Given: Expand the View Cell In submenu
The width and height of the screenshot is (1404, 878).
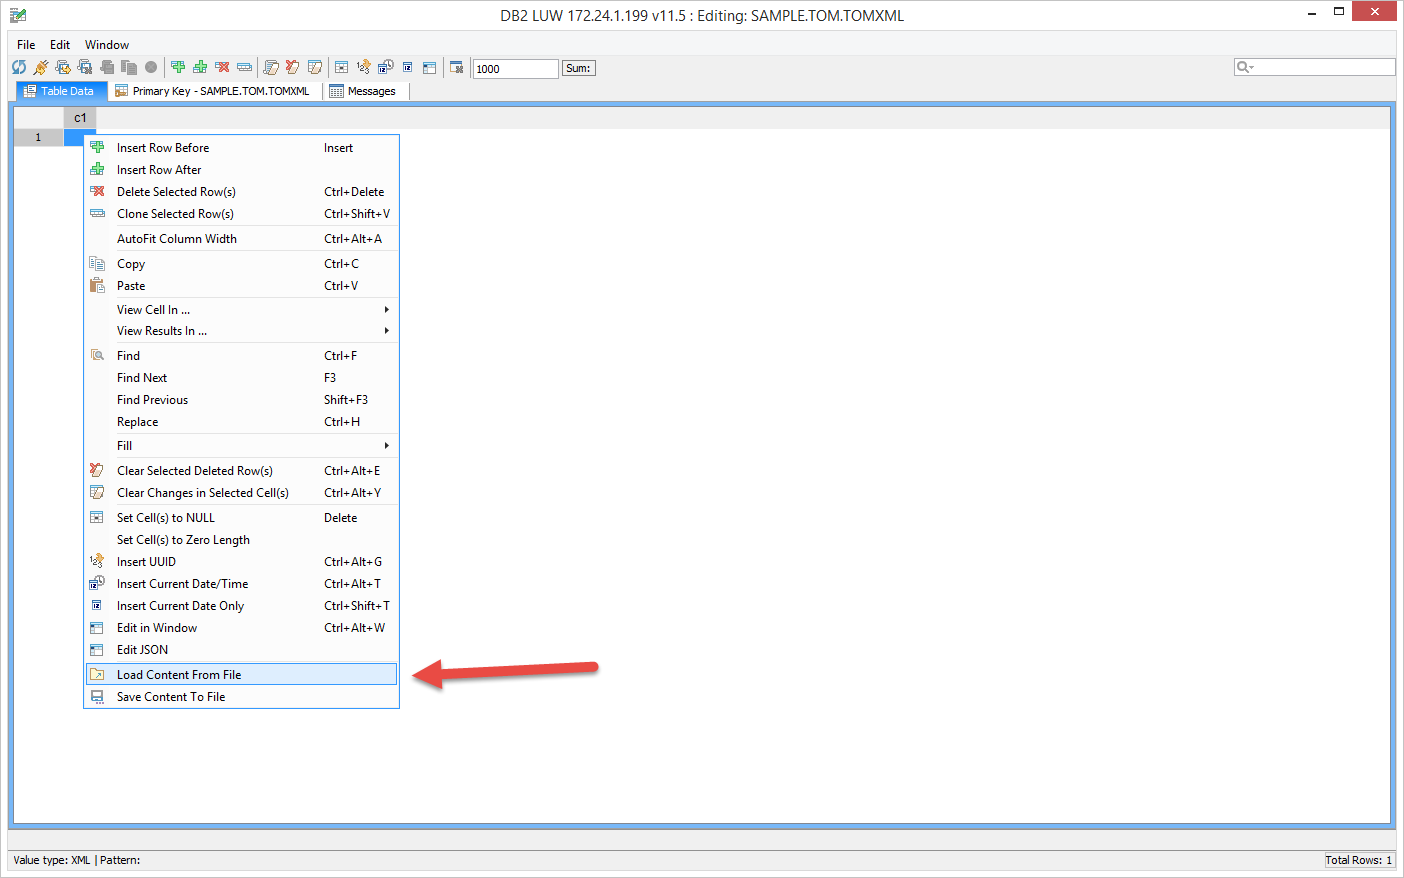Looking at the screenshot, I should click(242, 310).
